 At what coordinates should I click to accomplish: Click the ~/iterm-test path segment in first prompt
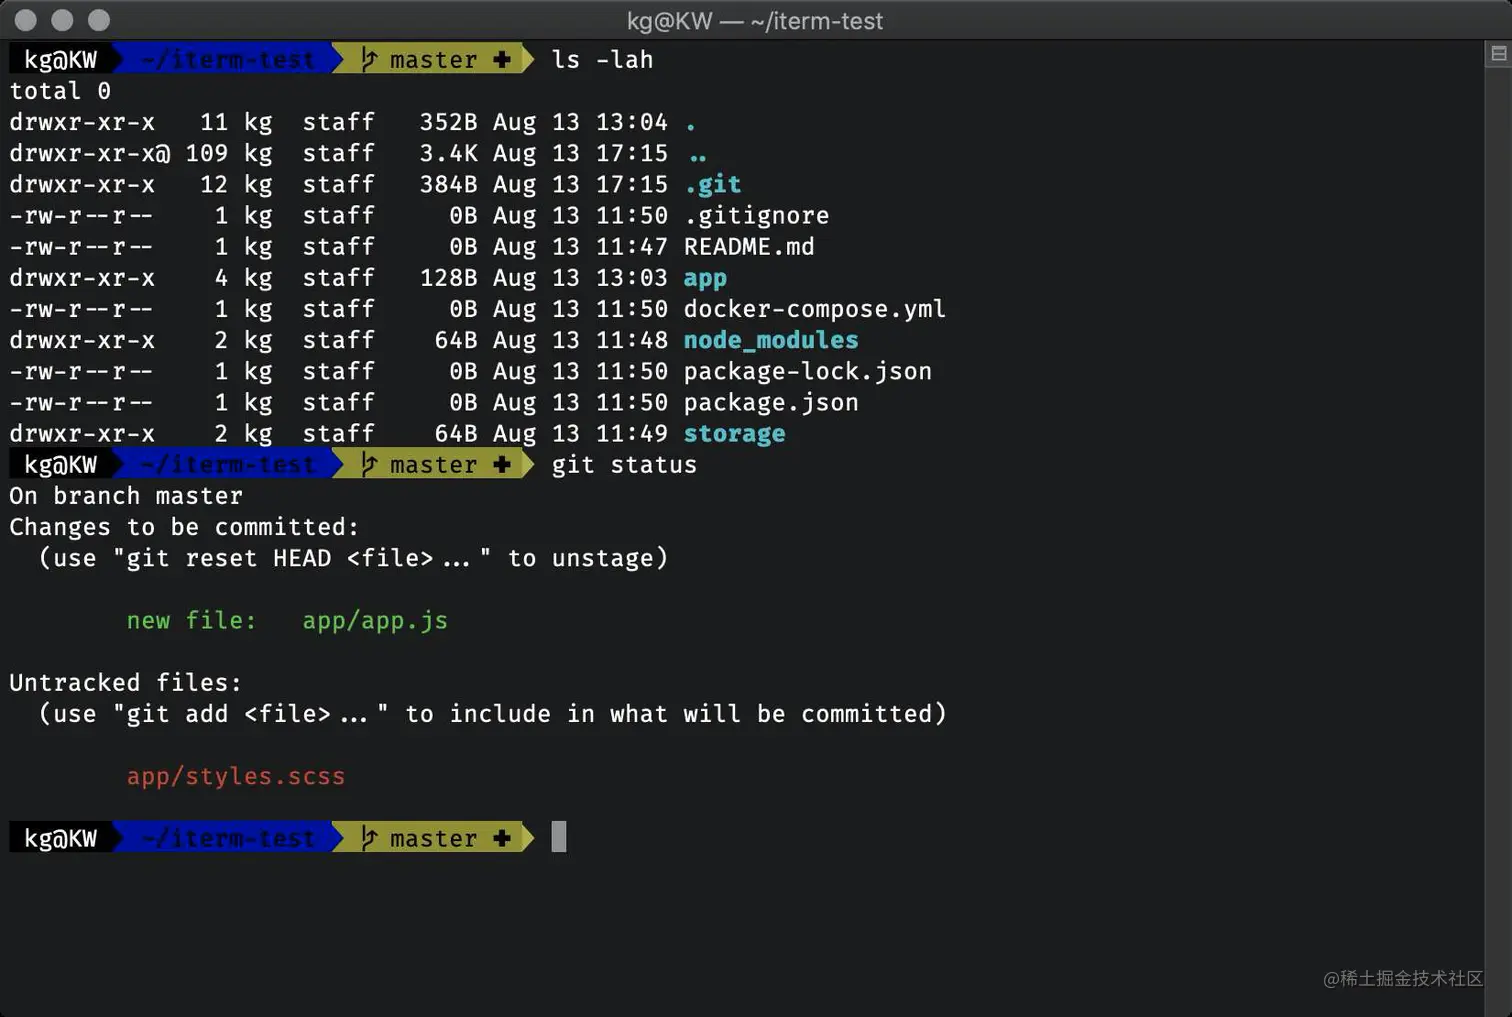(x=228, y=60)
